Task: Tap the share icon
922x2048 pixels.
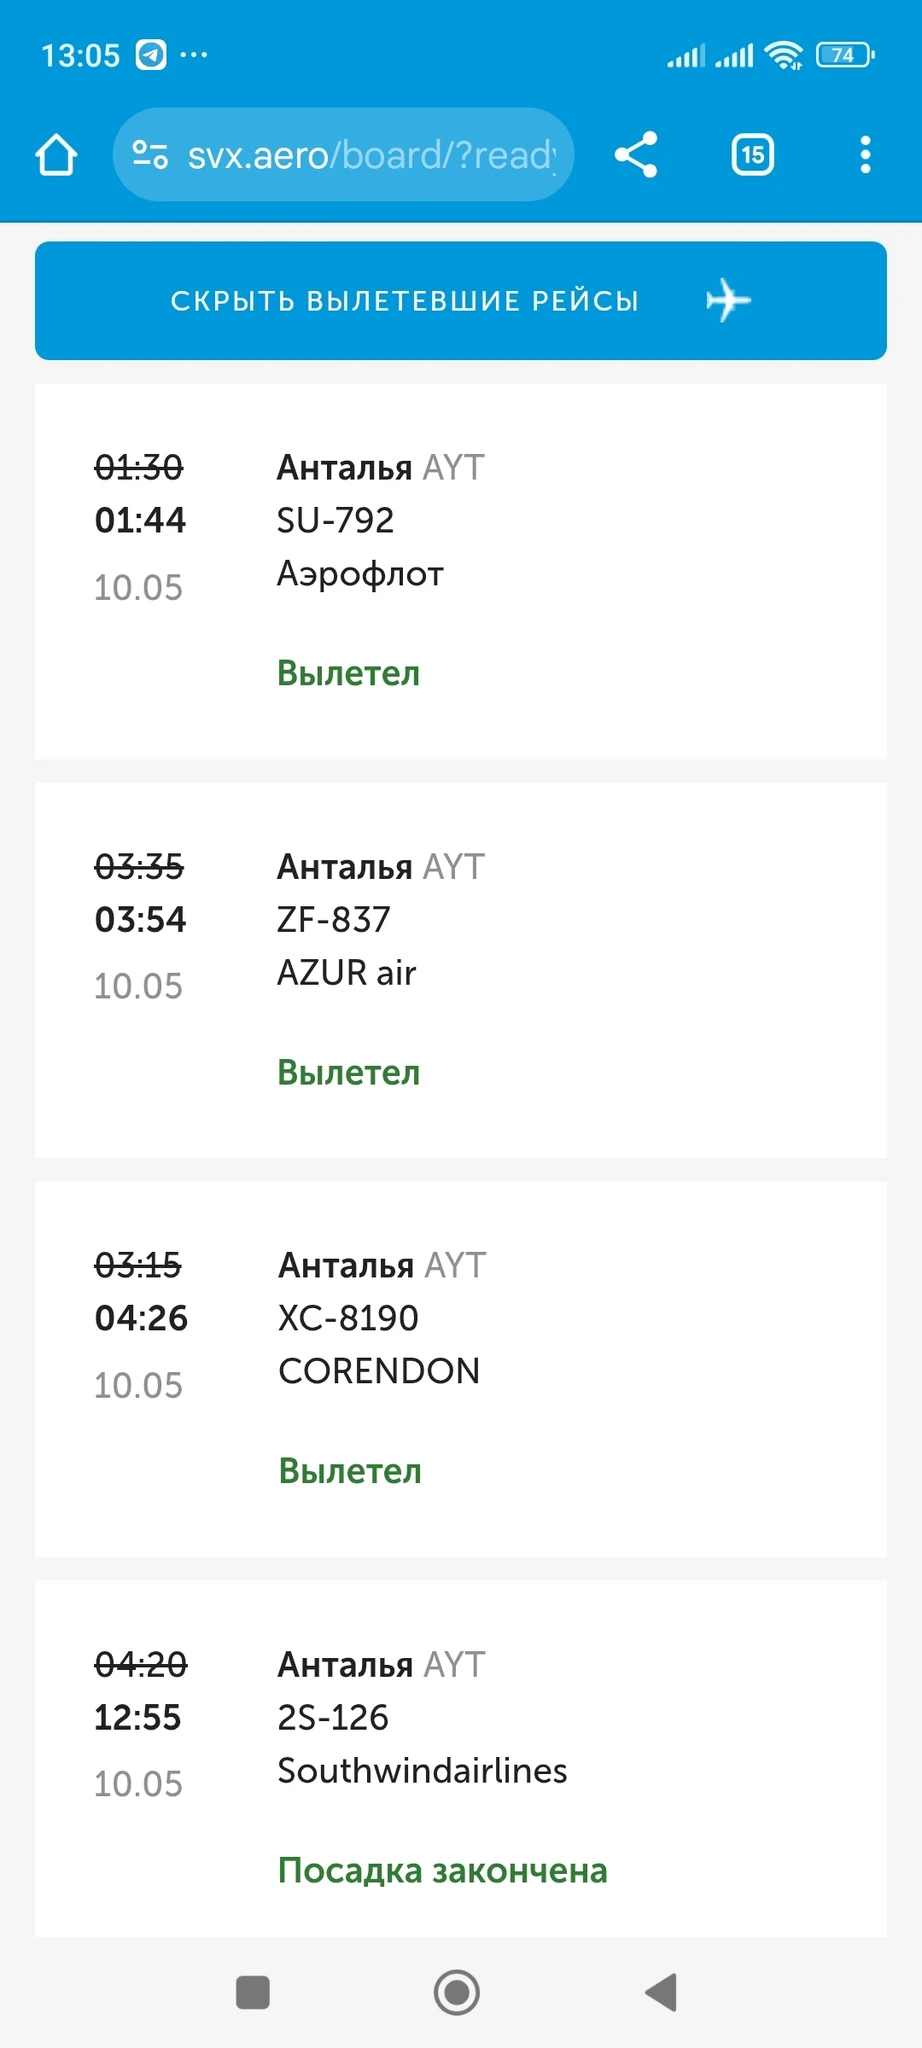Action: [x=636, y=155]
